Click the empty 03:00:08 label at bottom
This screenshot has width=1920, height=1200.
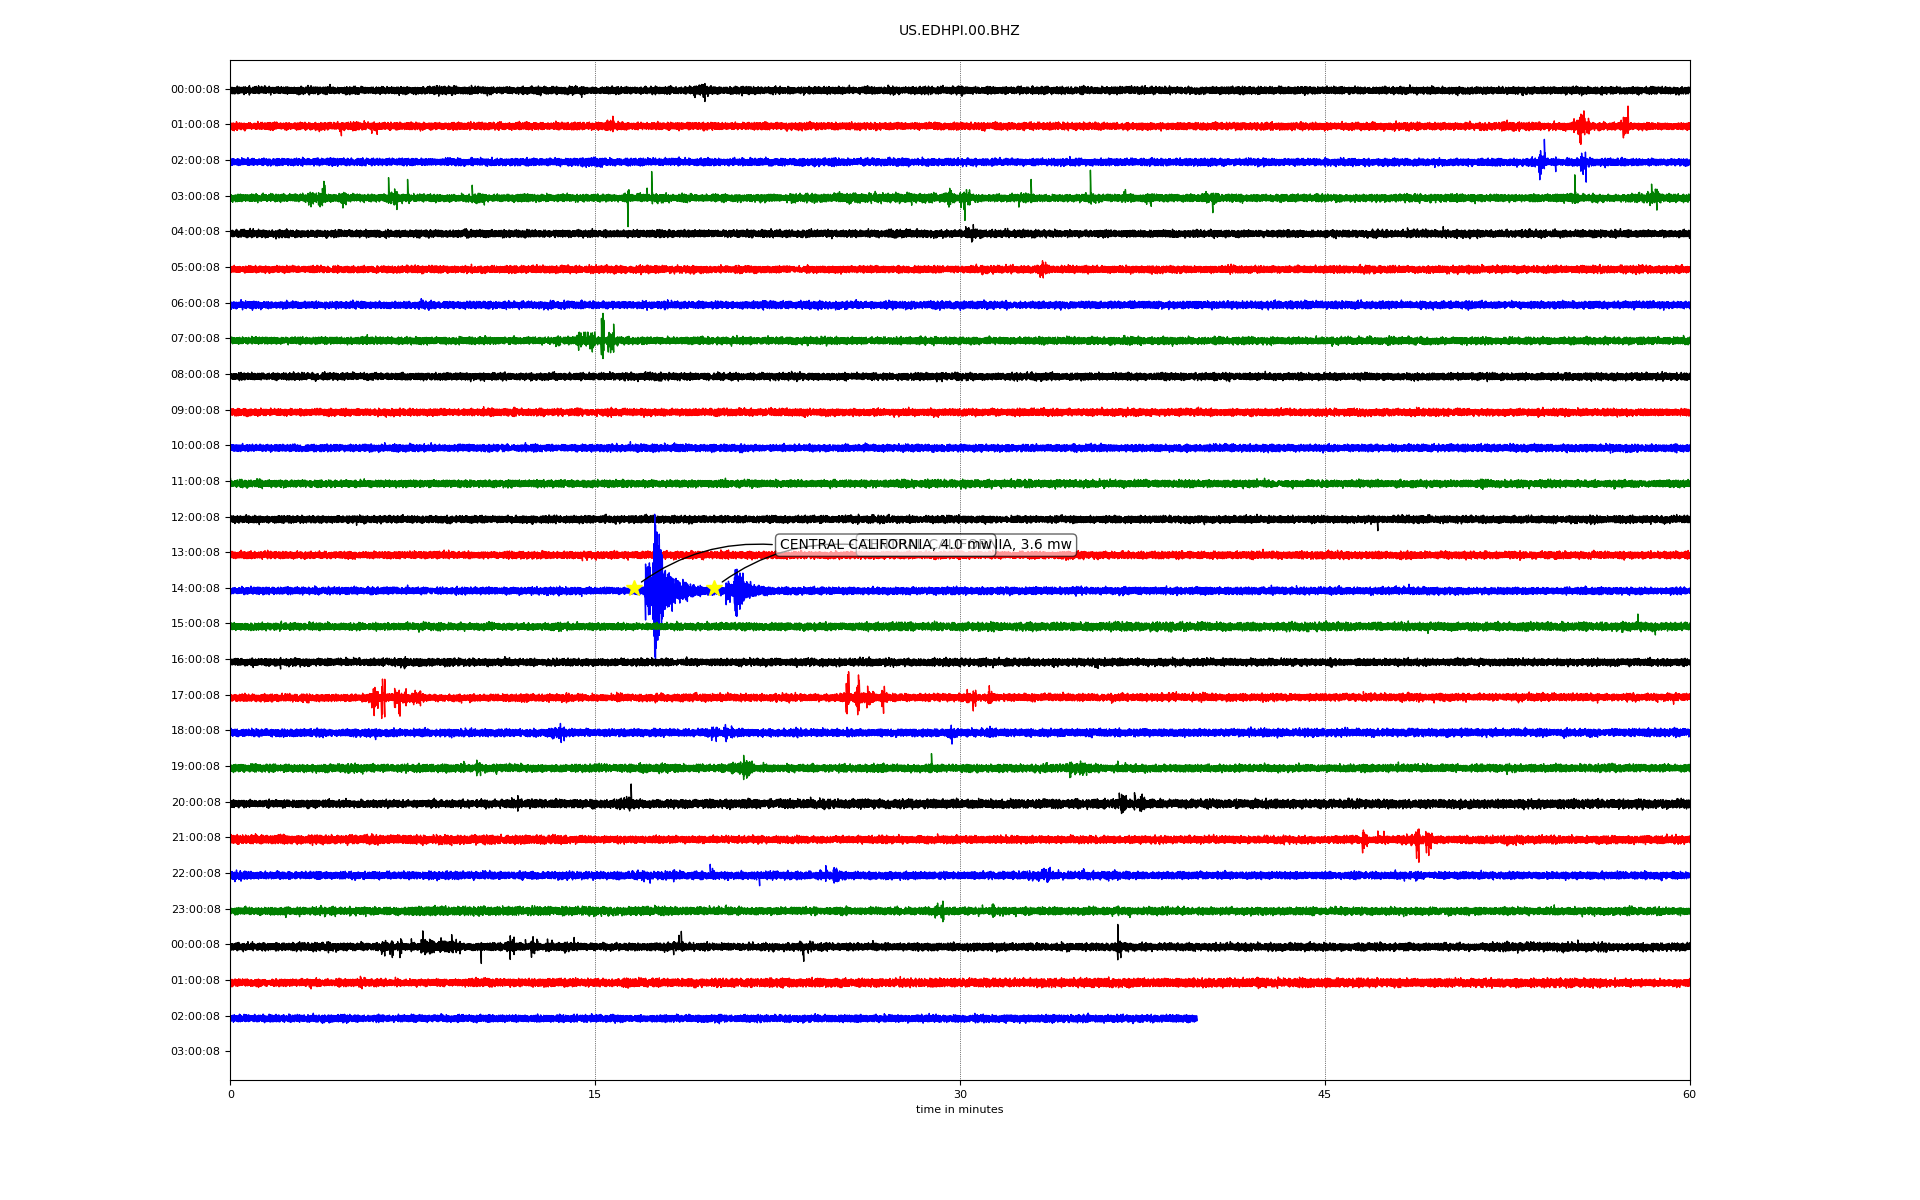[x=195, y=1052]
